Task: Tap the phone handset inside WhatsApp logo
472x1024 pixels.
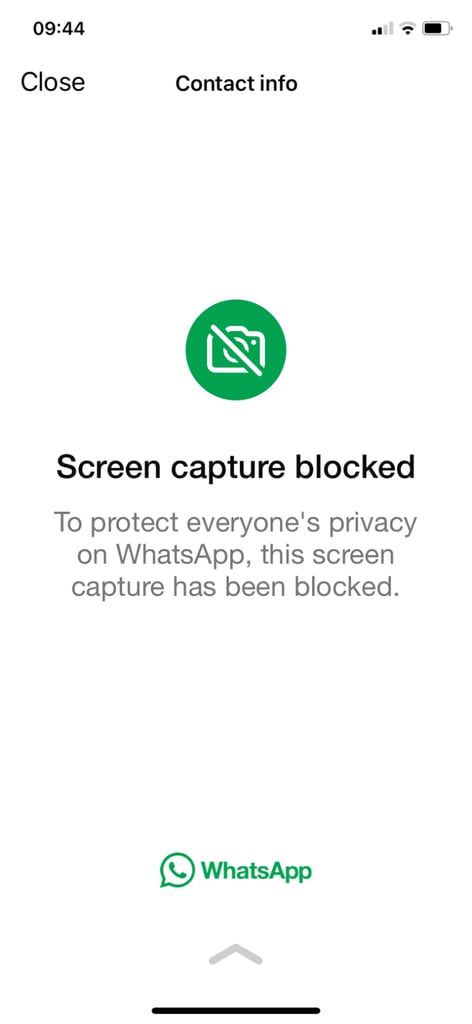Action: tap(177, 869)
